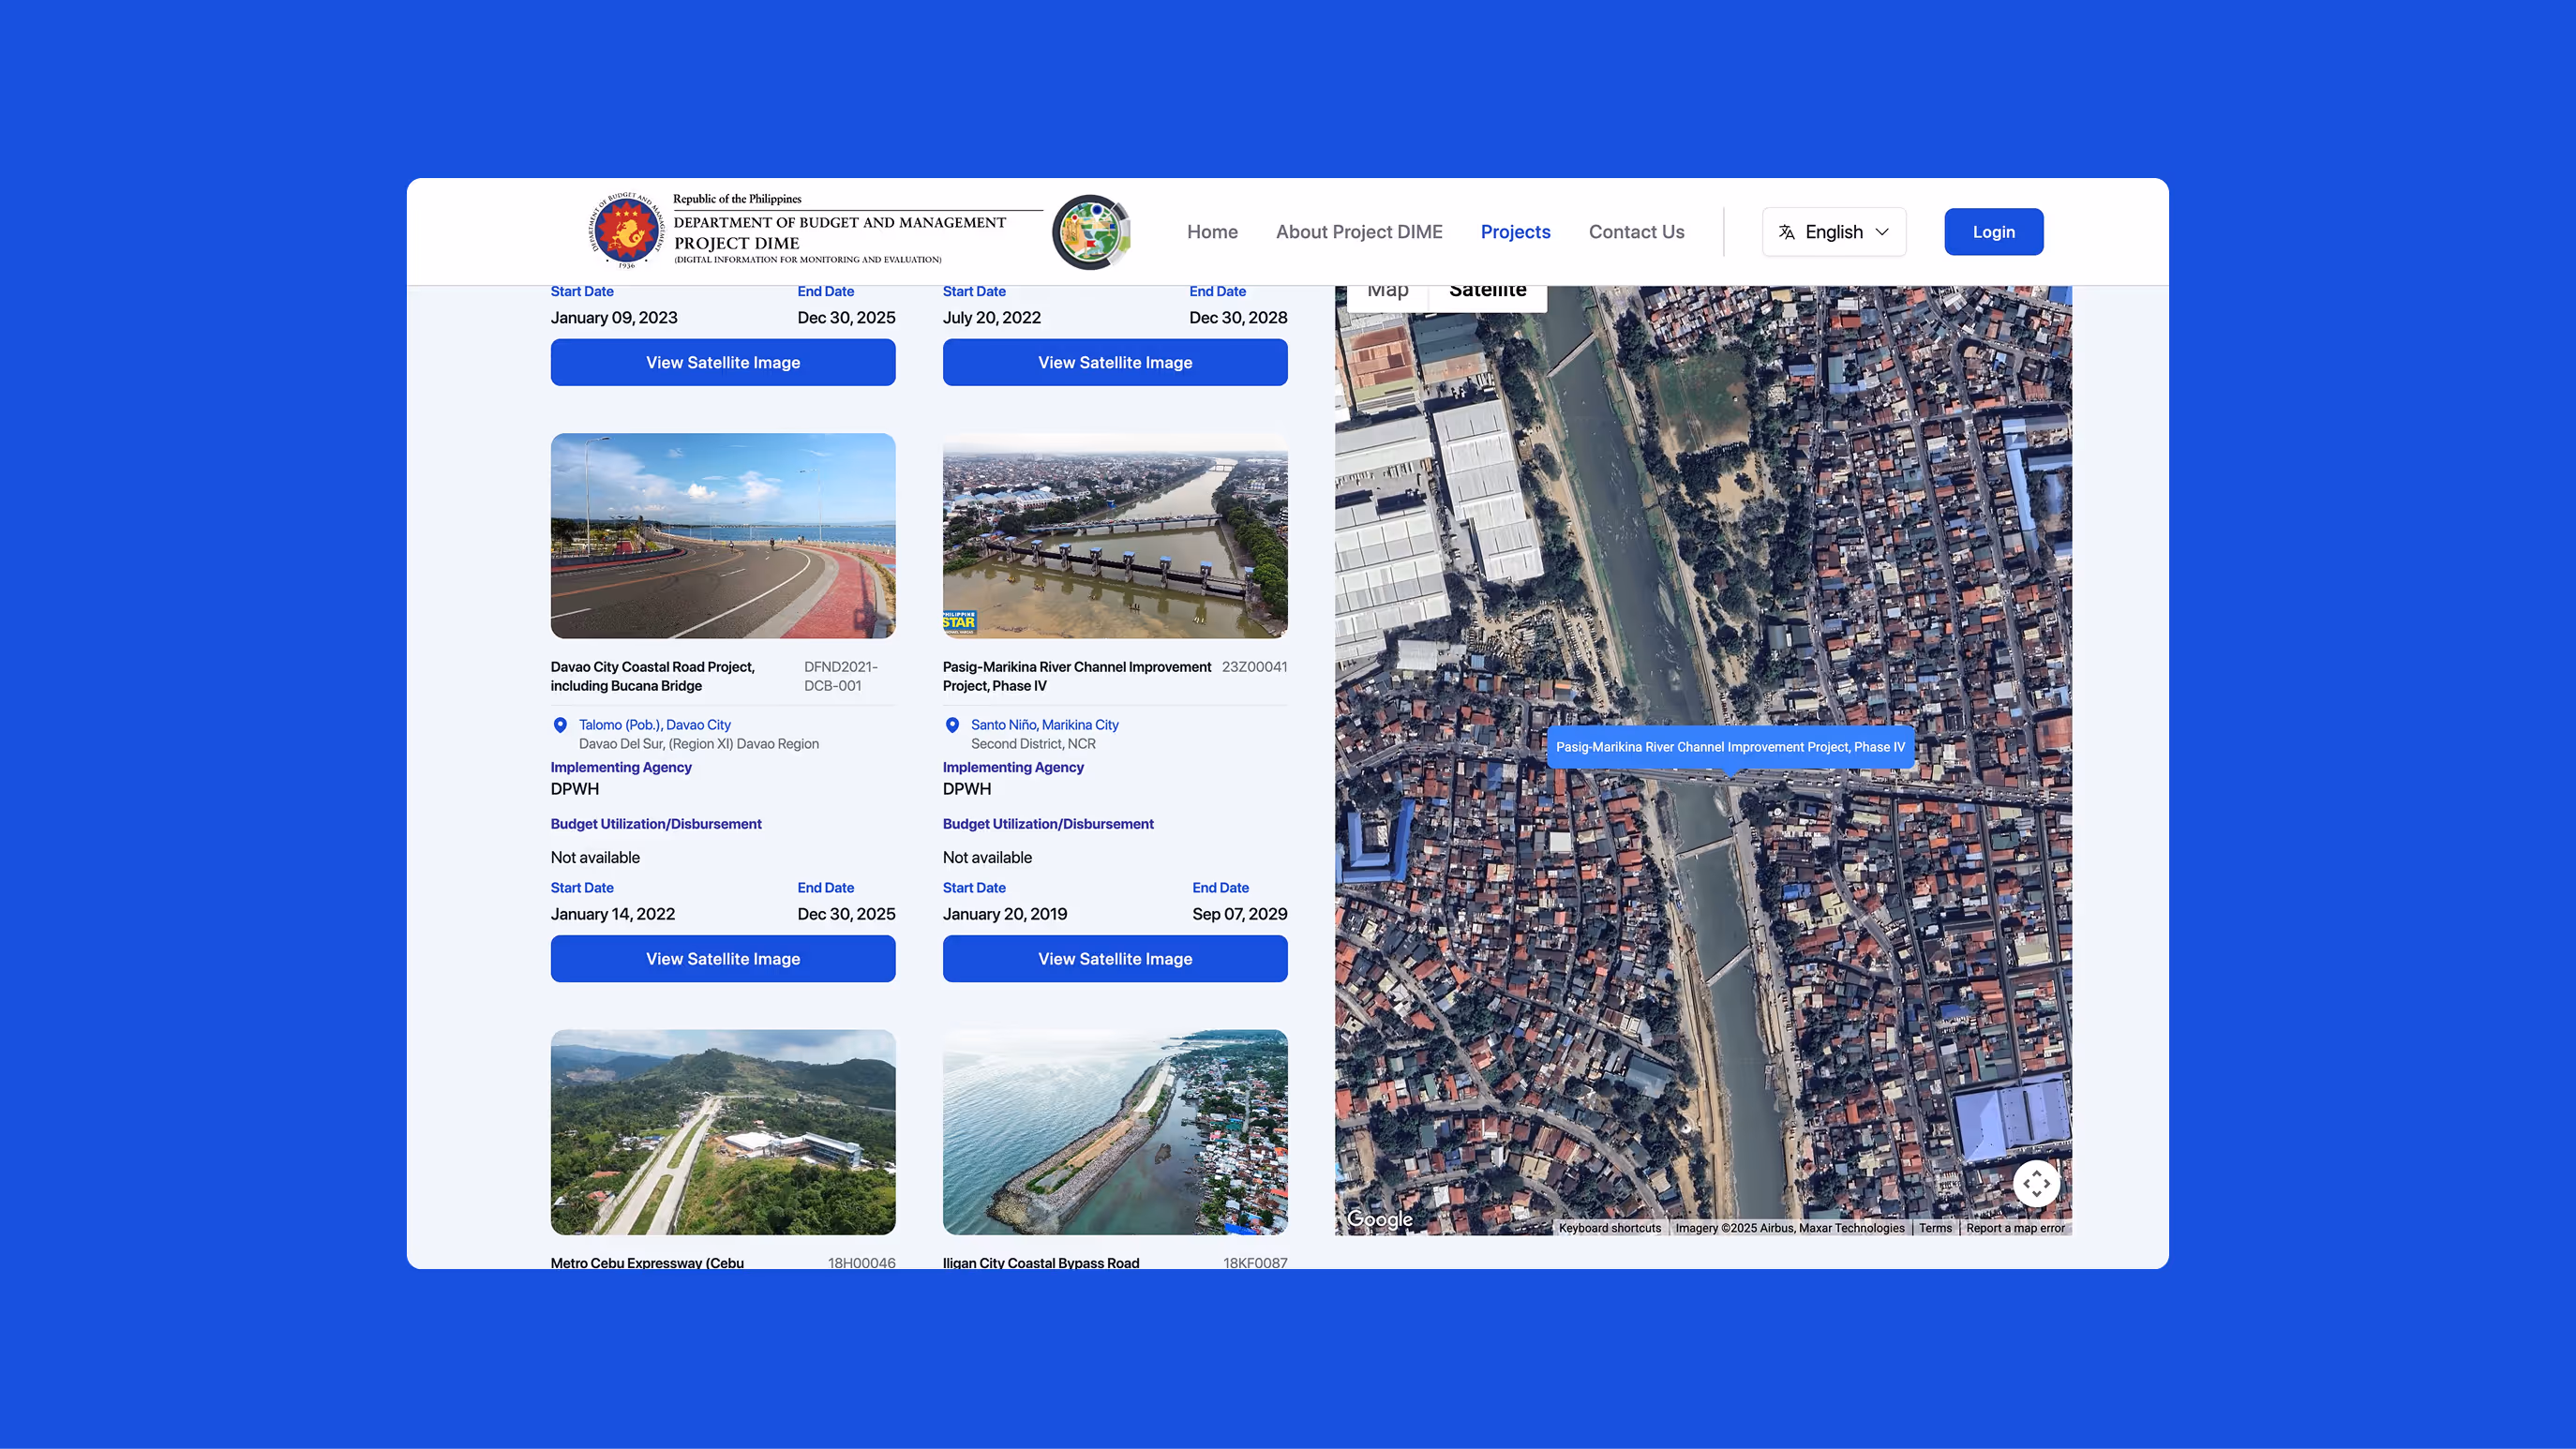Click the Davao City Coastal Road project photo
The image size is (2576, 1449).
coord(723,536)
